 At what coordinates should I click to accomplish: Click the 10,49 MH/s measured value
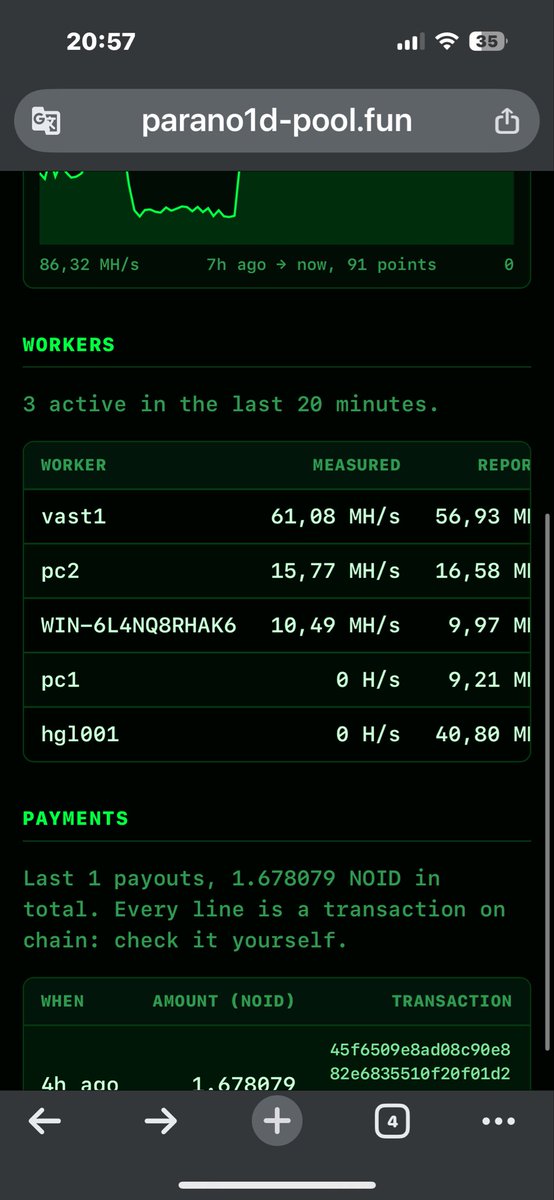335,625
